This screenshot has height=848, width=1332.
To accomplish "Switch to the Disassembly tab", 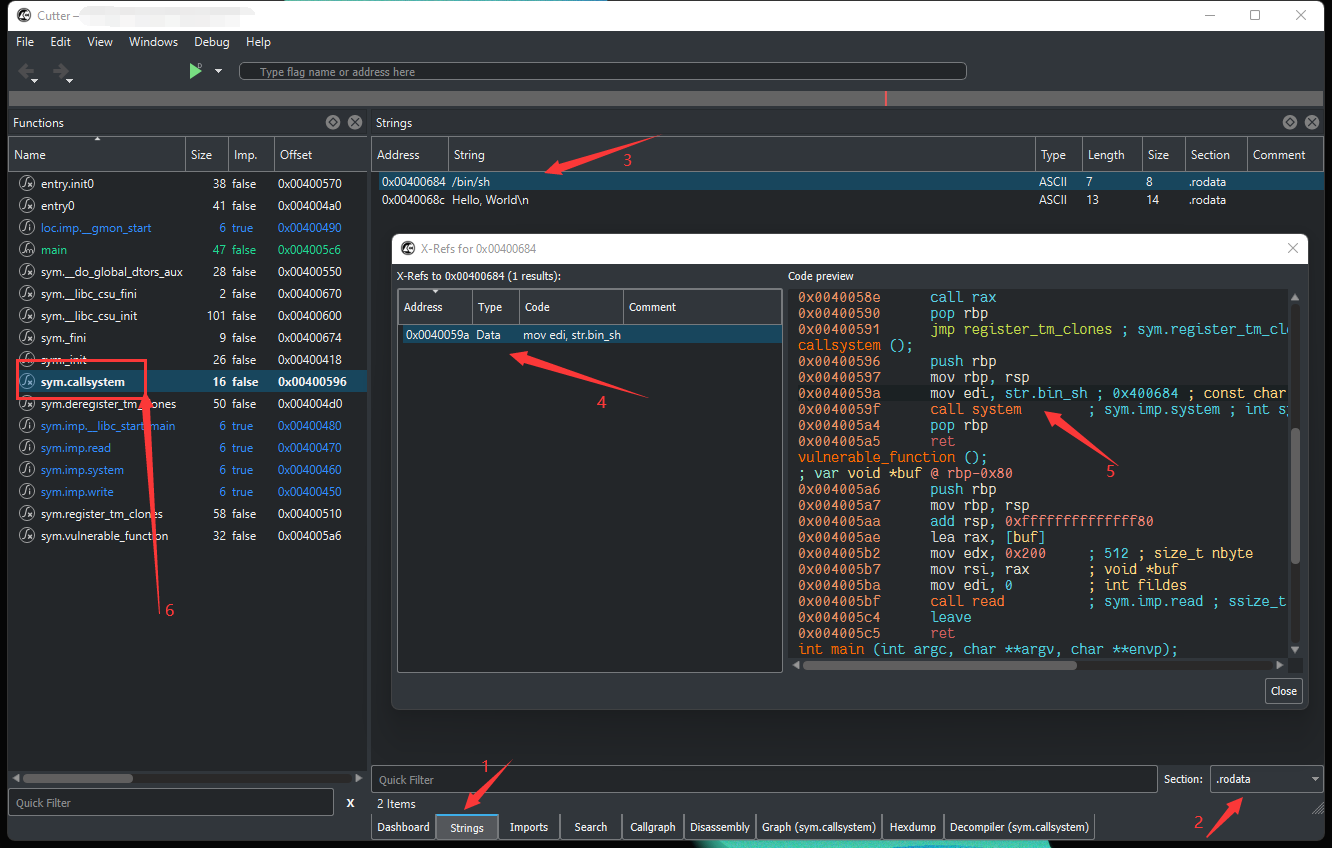I will pyautogui.click(x=720, y=827).
